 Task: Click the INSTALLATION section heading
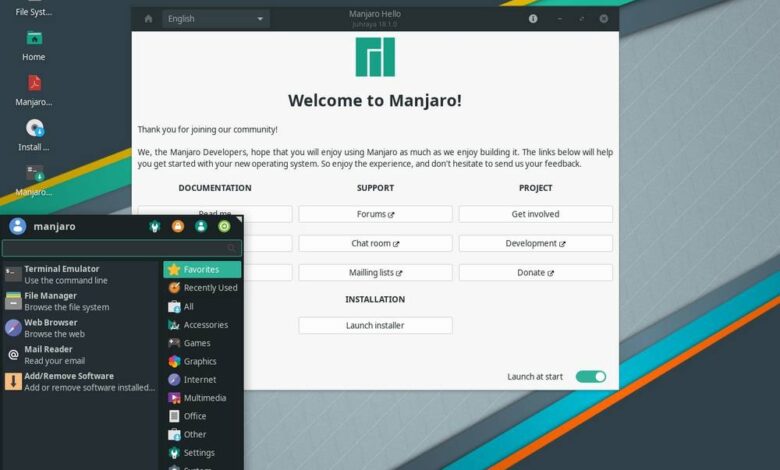coord(375,299)
